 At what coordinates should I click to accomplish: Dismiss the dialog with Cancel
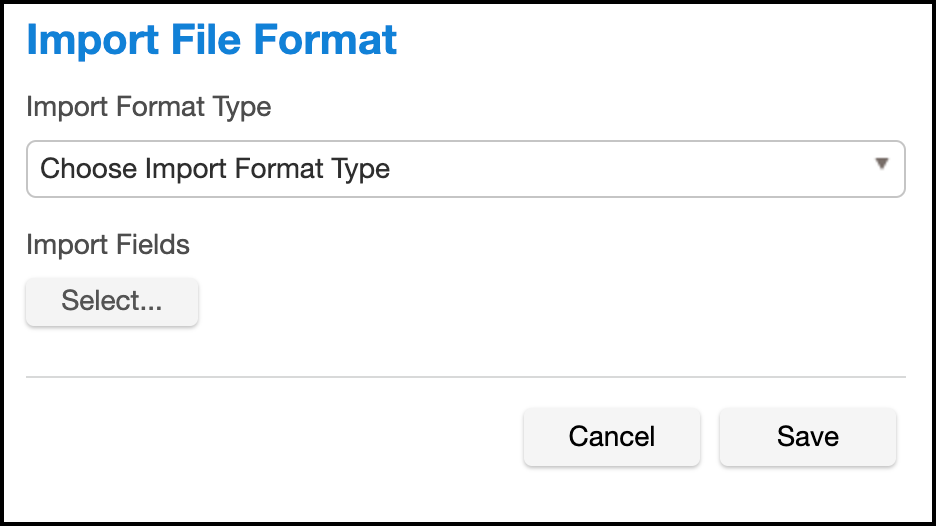(612, 437)
